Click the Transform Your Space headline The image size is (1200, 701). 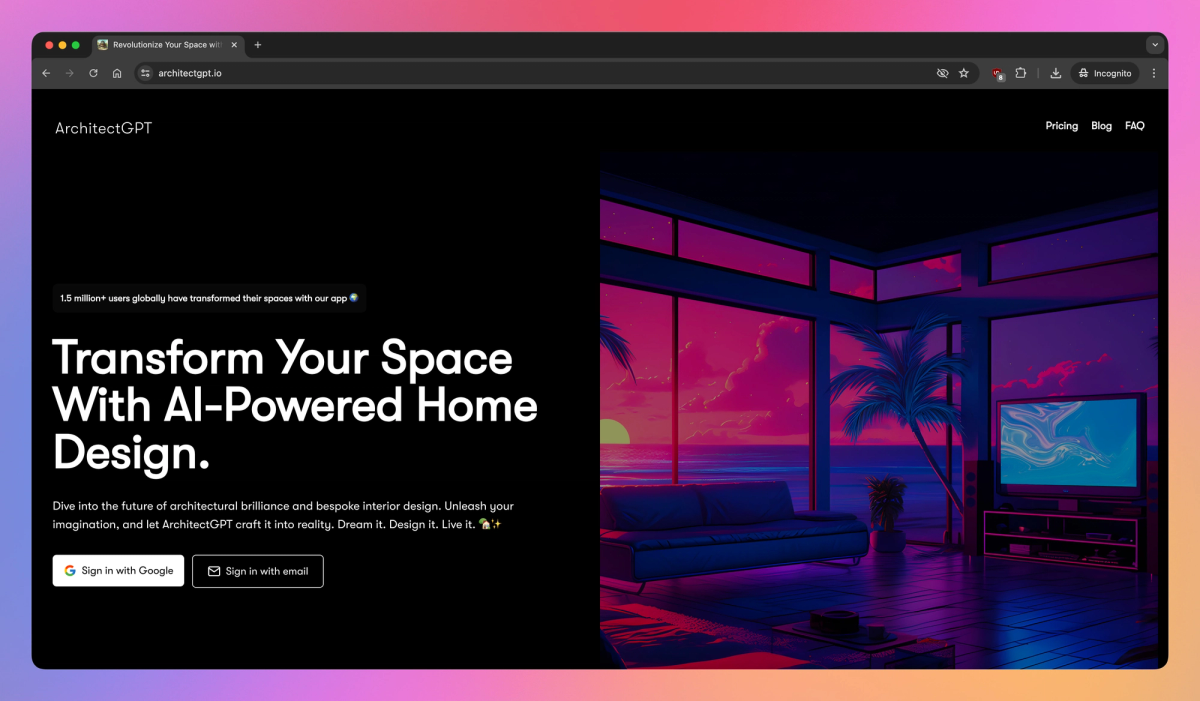click(x=295, y=405)
